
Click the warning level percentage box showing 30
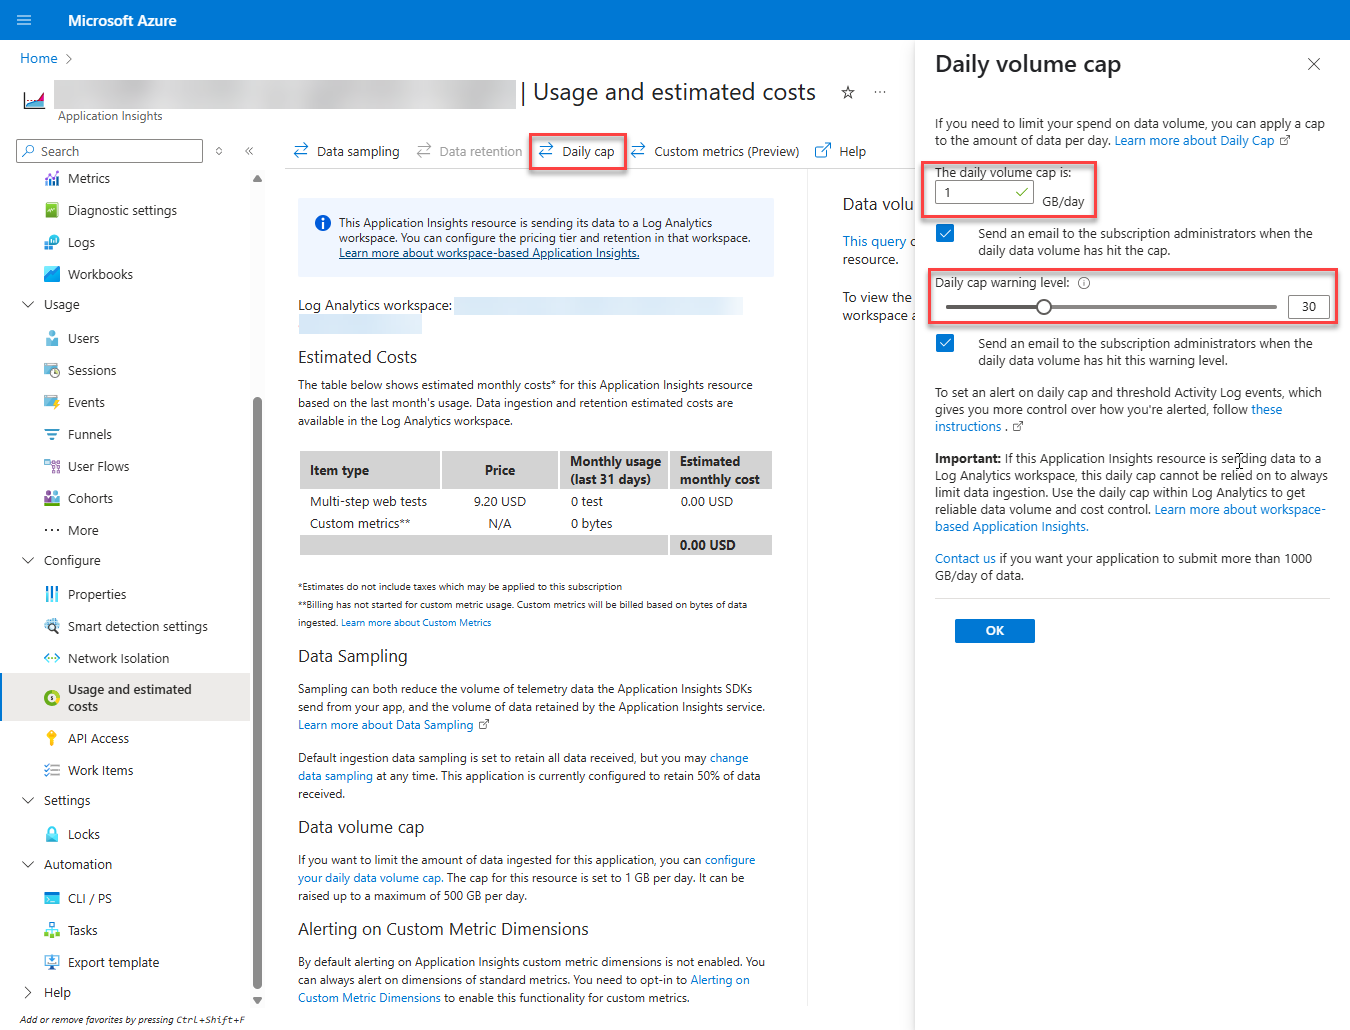click(x=1309, y=307)
